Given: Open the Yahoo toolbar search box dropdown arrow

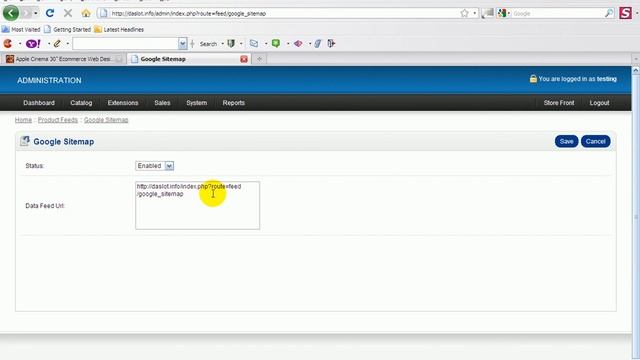Looking at the screenshot, I should [182, 43].
